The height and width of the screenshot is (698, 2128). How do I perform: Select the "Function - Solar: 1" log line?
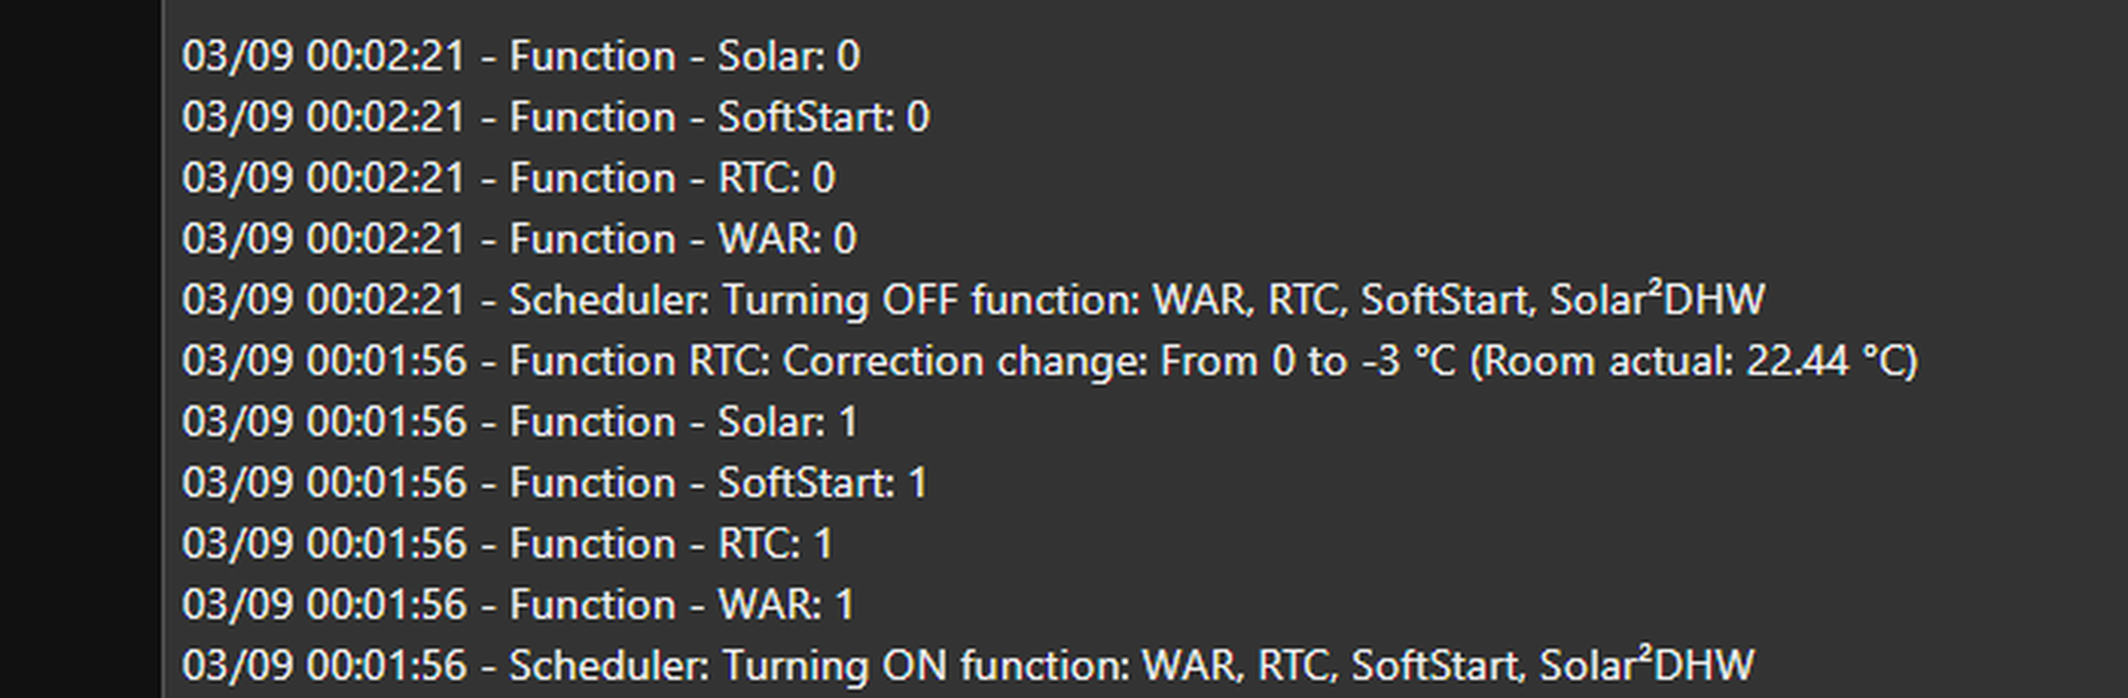[520, 422]
